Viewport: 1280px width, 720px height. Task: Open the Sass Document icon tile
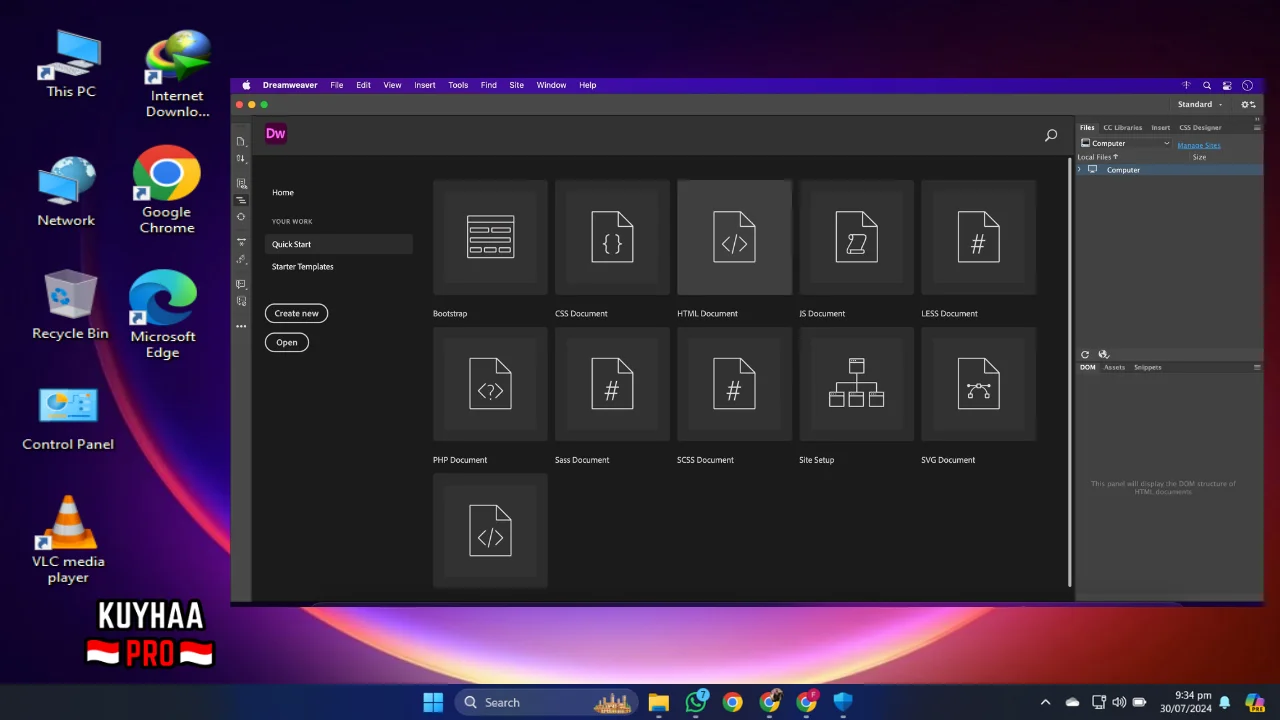tap(612, 384)
